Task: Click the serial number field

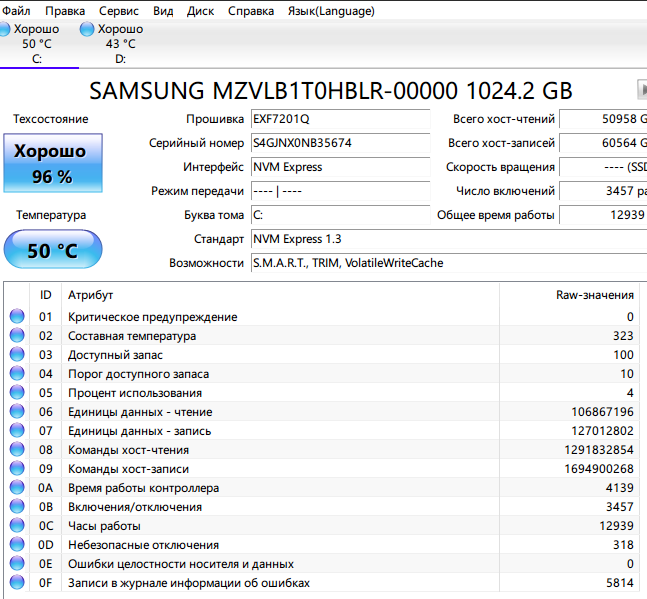Action: [x=338, y=143]
